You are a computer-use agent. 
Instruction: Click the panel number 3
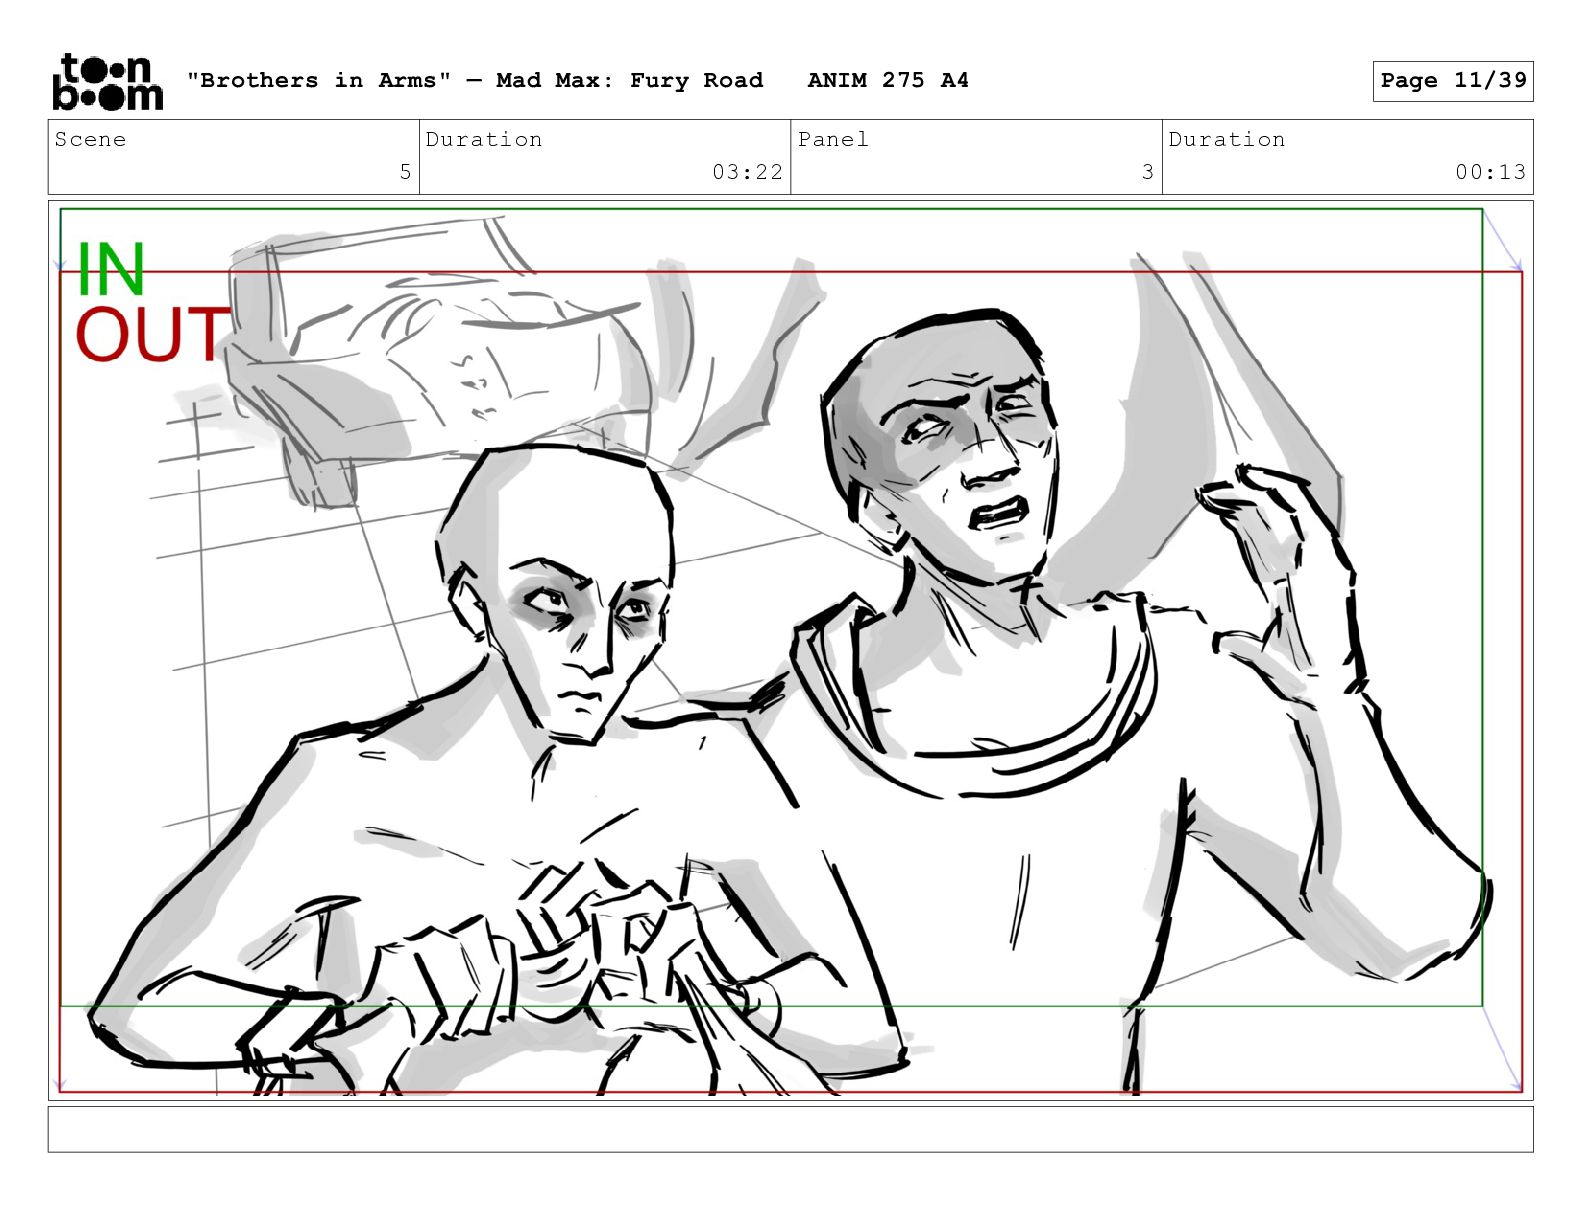1148,172
